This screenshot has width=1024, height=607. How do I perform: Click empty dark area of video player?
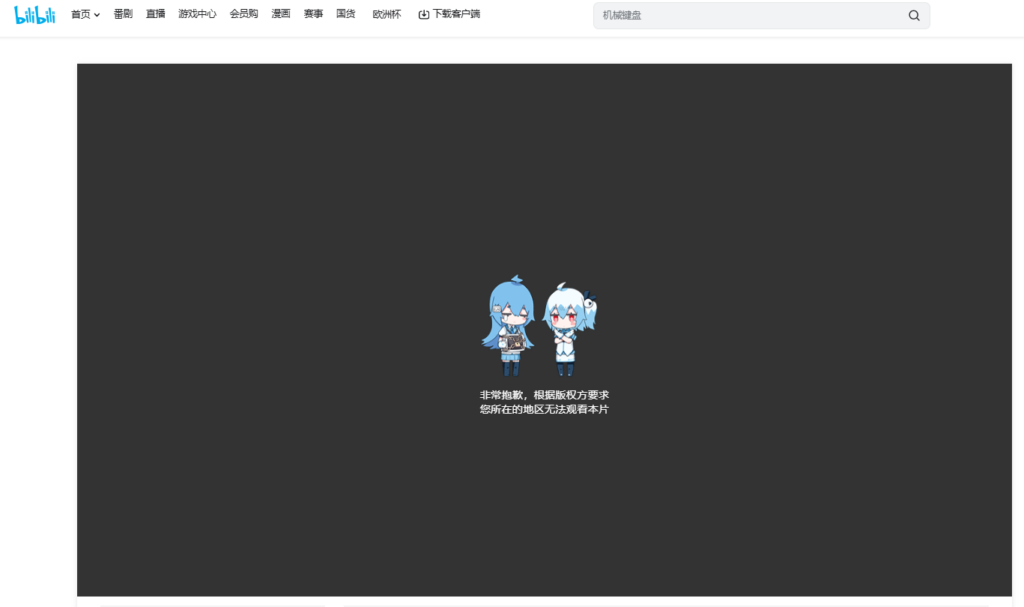250,200
